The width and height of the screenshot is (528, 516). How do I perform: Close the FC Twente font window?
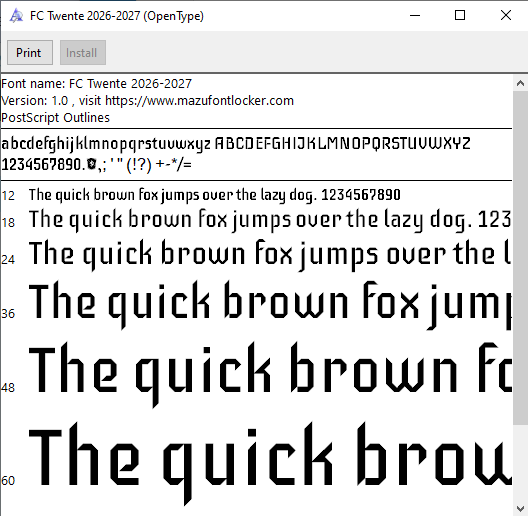[x=506, y=15]
